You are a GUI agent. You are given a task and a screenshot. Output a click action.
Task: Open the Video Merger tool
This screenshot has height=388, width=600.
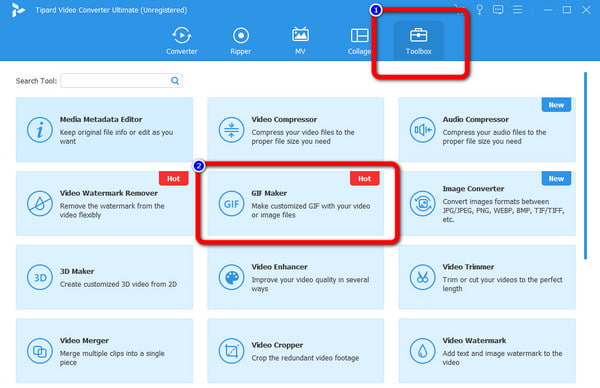[x=104, y=351]
